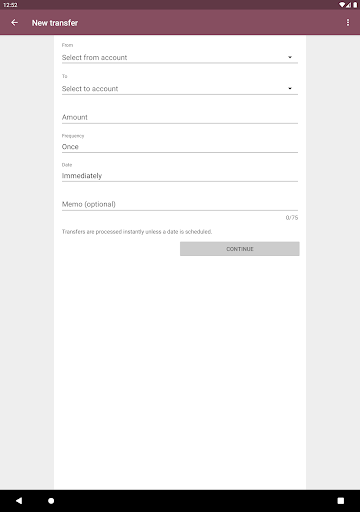This screenshot has width=360, height=512.
Task: Tap the Android back navigation triangle
Action: (19, 501)
